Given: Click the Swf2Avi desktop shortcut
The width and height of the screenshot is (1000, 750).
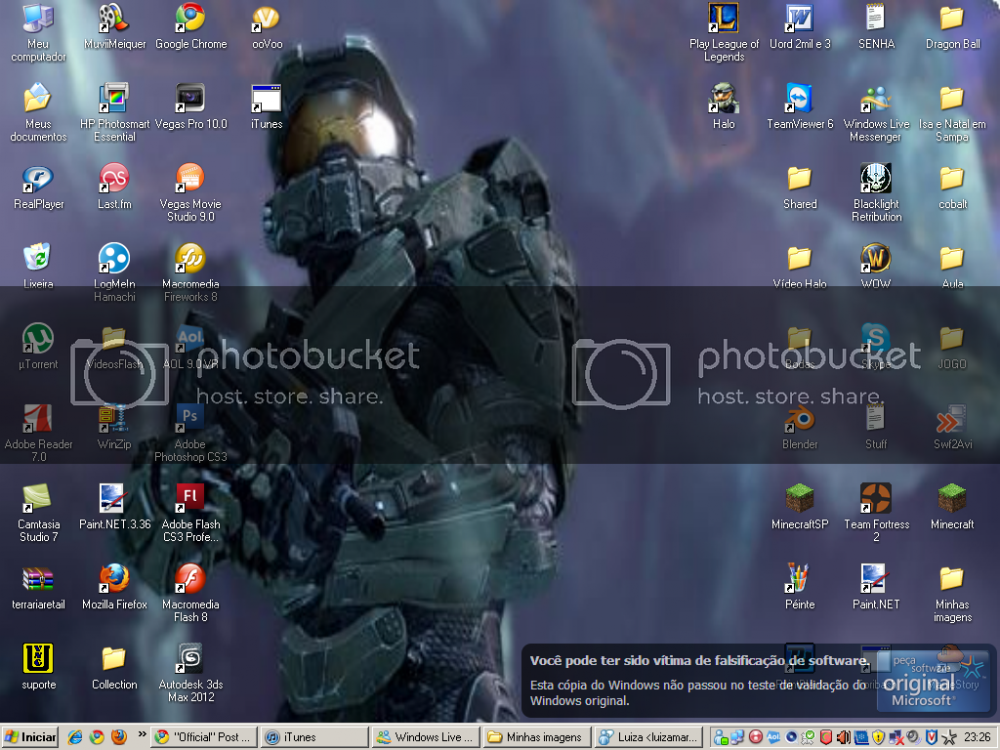Looking at the screenshot, I should (x=952, y=427).
